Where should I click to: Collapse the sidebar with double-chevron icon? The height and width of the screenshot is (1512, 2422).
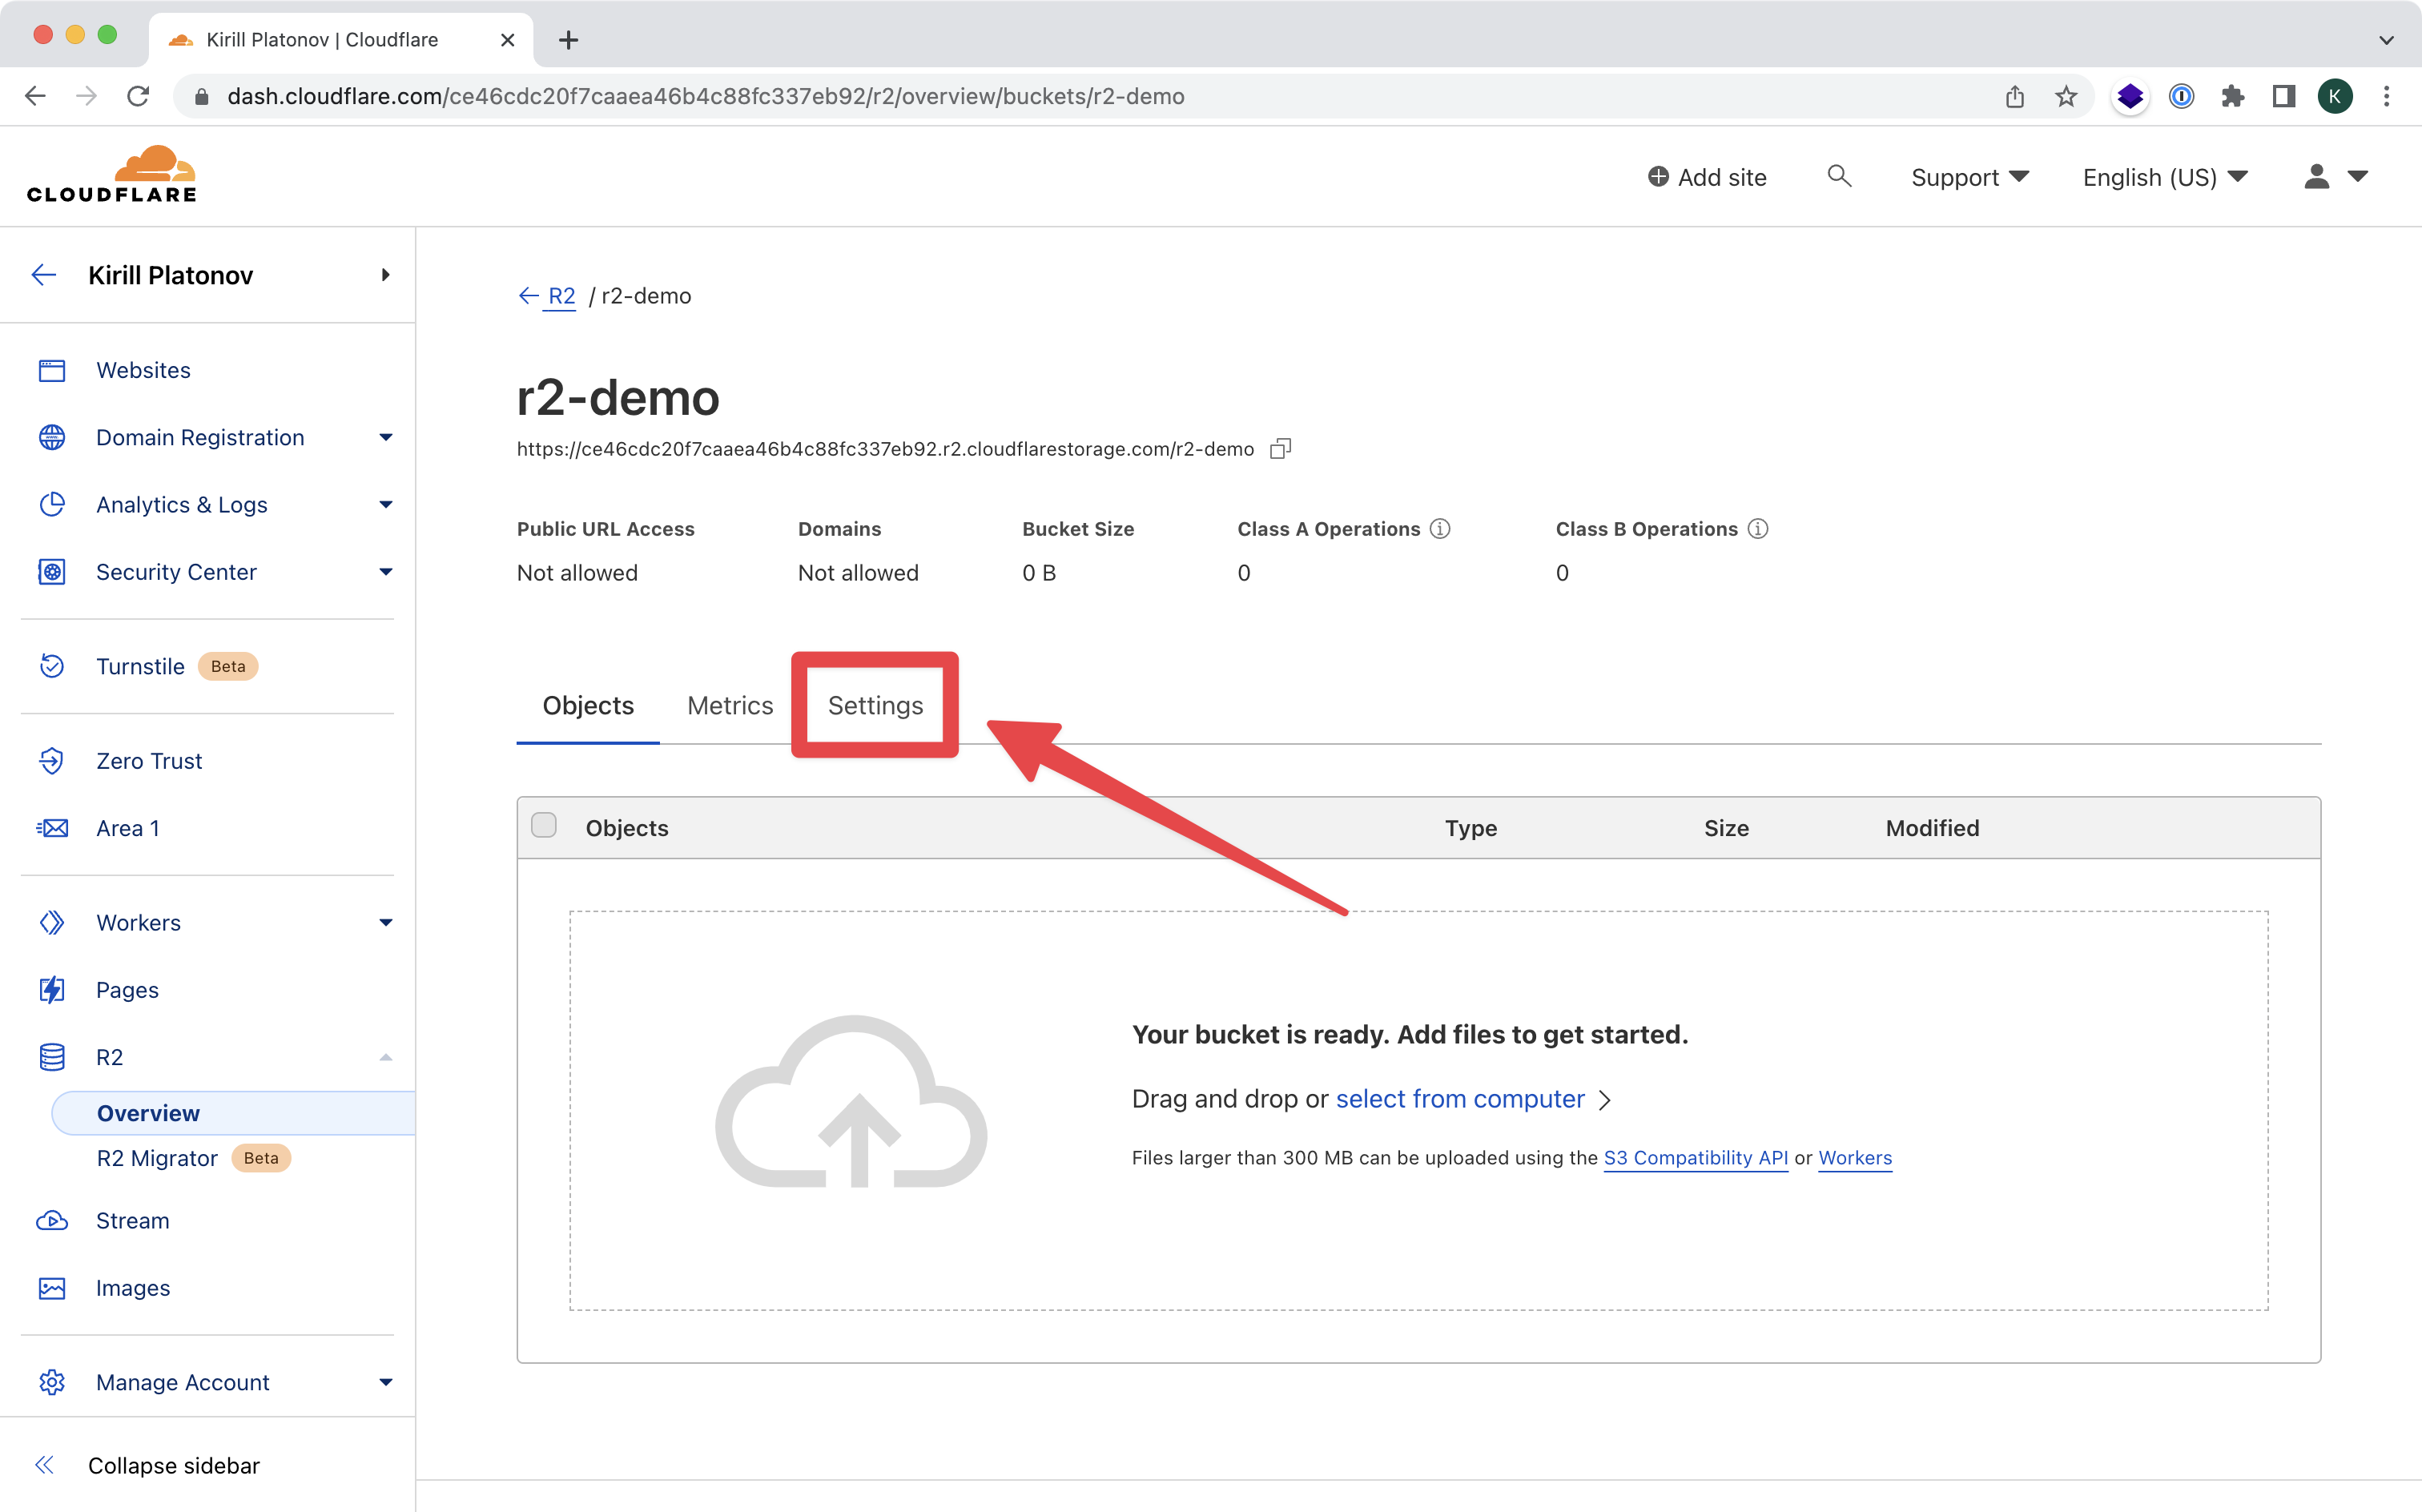point(44,1464)
